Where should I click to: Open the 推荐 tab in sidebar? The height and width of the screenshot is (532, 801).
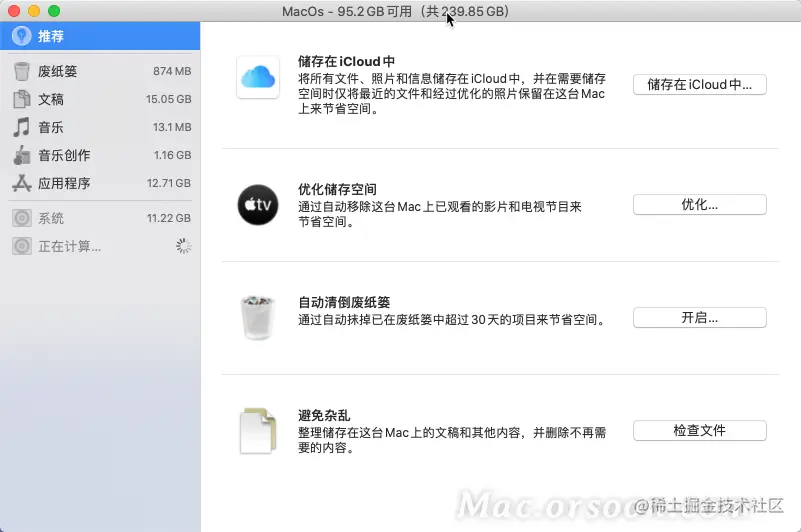tap(100, 36)
